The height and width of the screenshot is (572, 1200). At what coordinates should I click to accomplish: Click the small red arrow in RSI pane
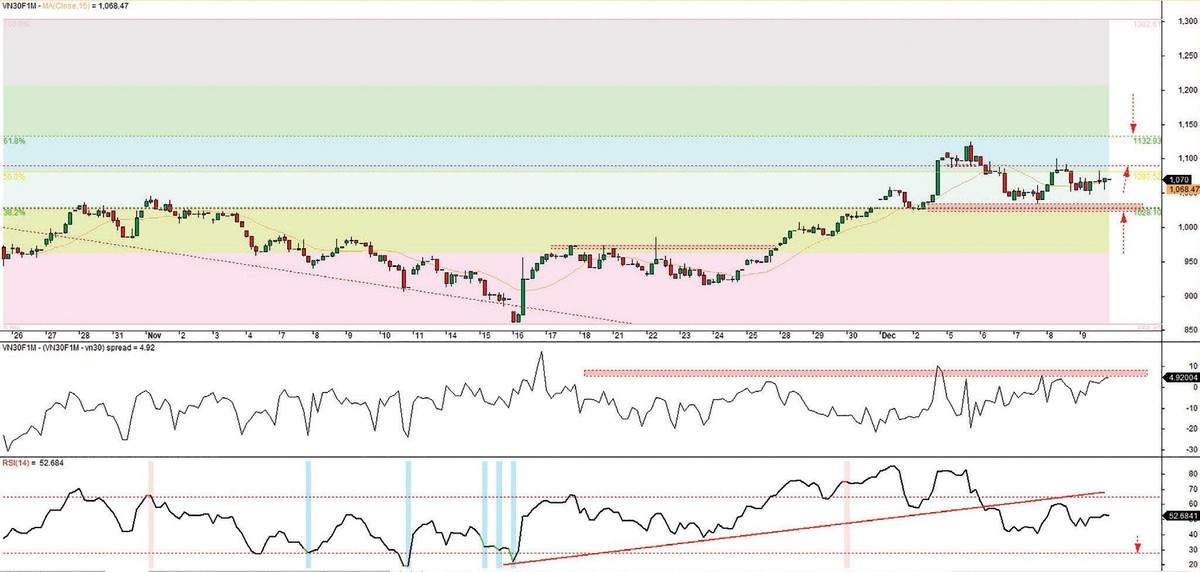click(1137, 545)
